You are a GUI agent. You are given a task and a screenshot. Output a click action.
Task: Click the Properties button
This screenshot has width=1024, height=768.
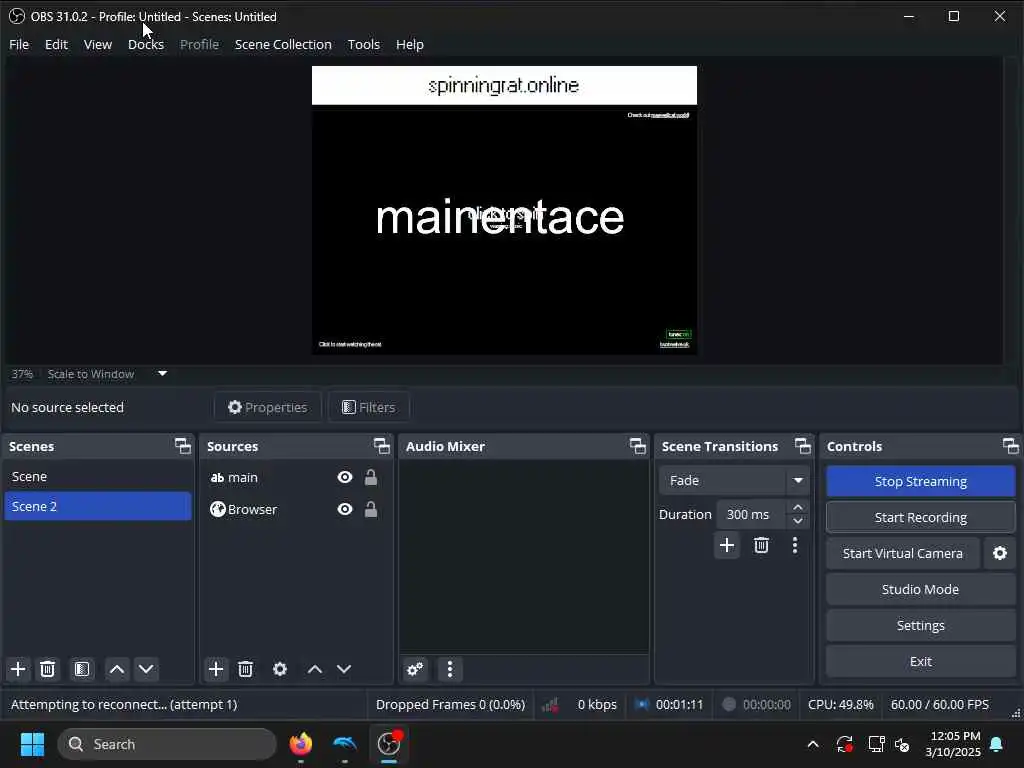(268, 407)
